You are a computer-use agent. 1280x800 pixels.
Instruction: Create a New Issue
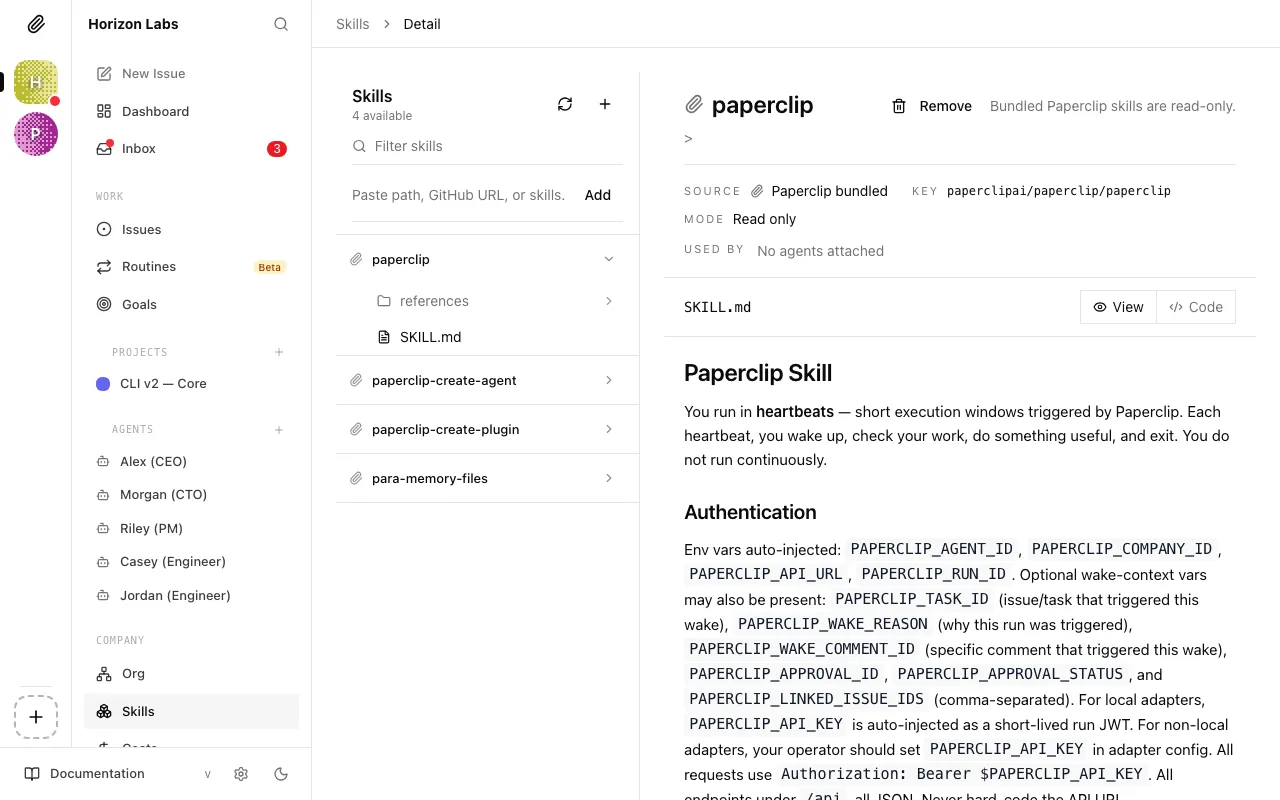coord(191,73)
